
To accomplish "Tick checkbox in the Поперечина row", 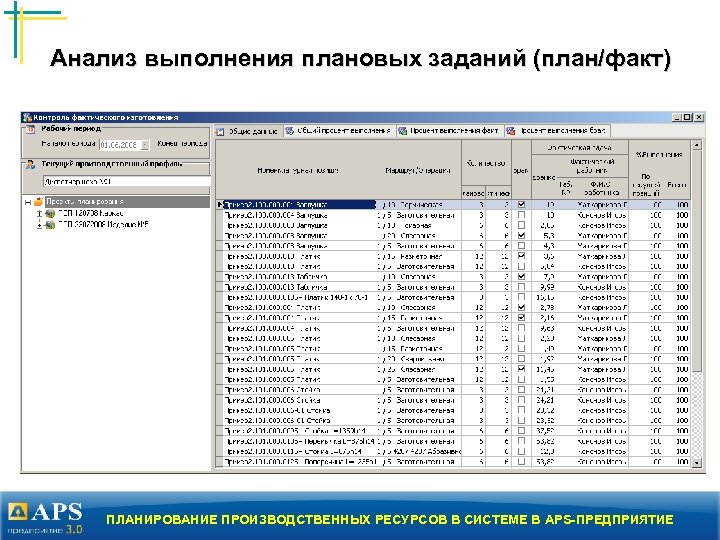I will click(521, 461).
